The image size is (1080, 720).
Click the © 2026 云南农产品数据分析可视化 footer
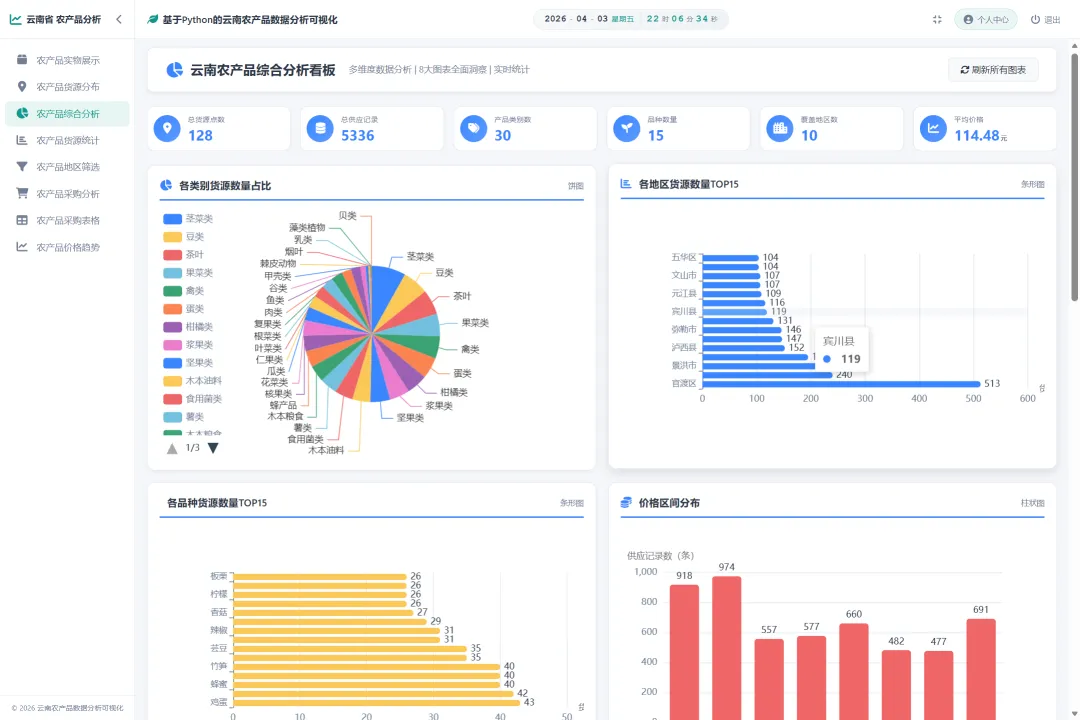67,708
